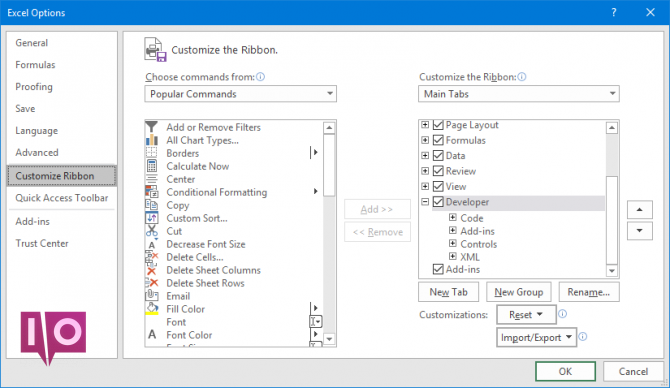Click the commands list scroll down arrow
The image size is (670, 388).
click(329, 339)
